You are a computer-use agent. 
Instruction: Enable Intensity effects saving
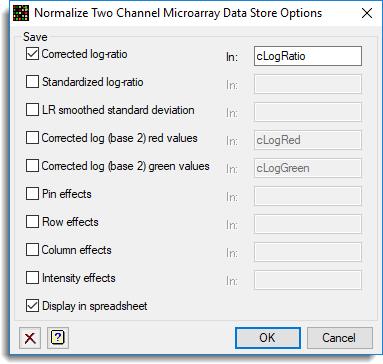(32, 278)
